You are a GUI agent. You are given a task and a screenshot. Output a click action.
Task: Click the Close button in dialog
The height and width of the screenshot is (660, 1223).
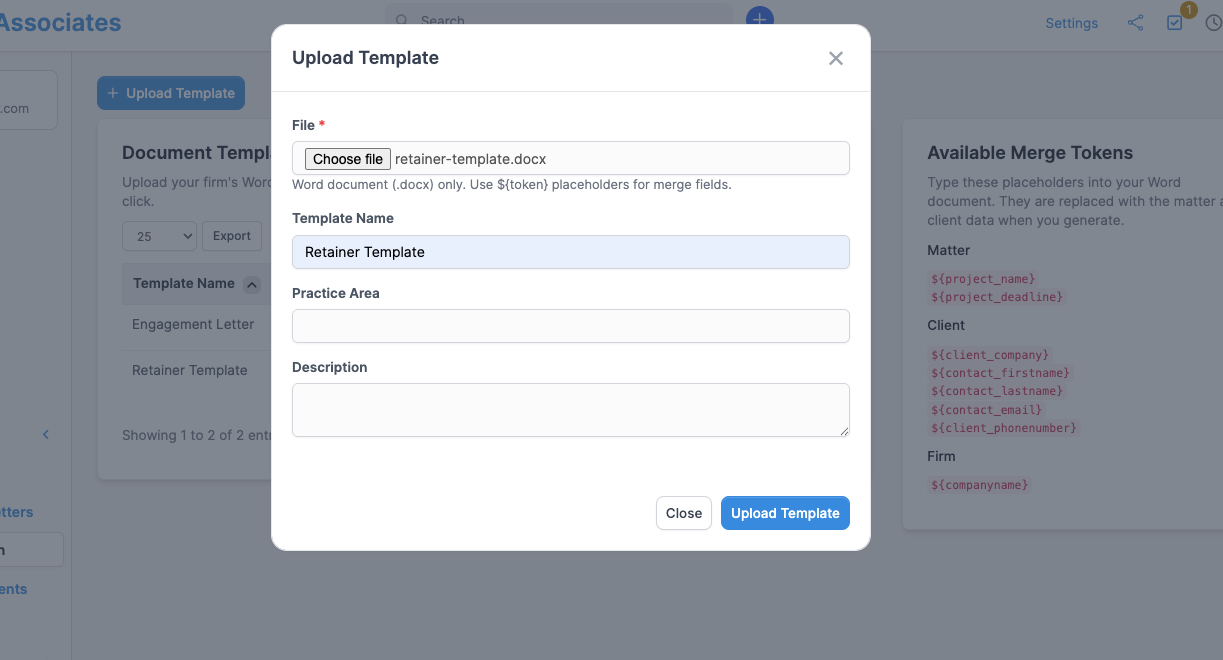684,513
